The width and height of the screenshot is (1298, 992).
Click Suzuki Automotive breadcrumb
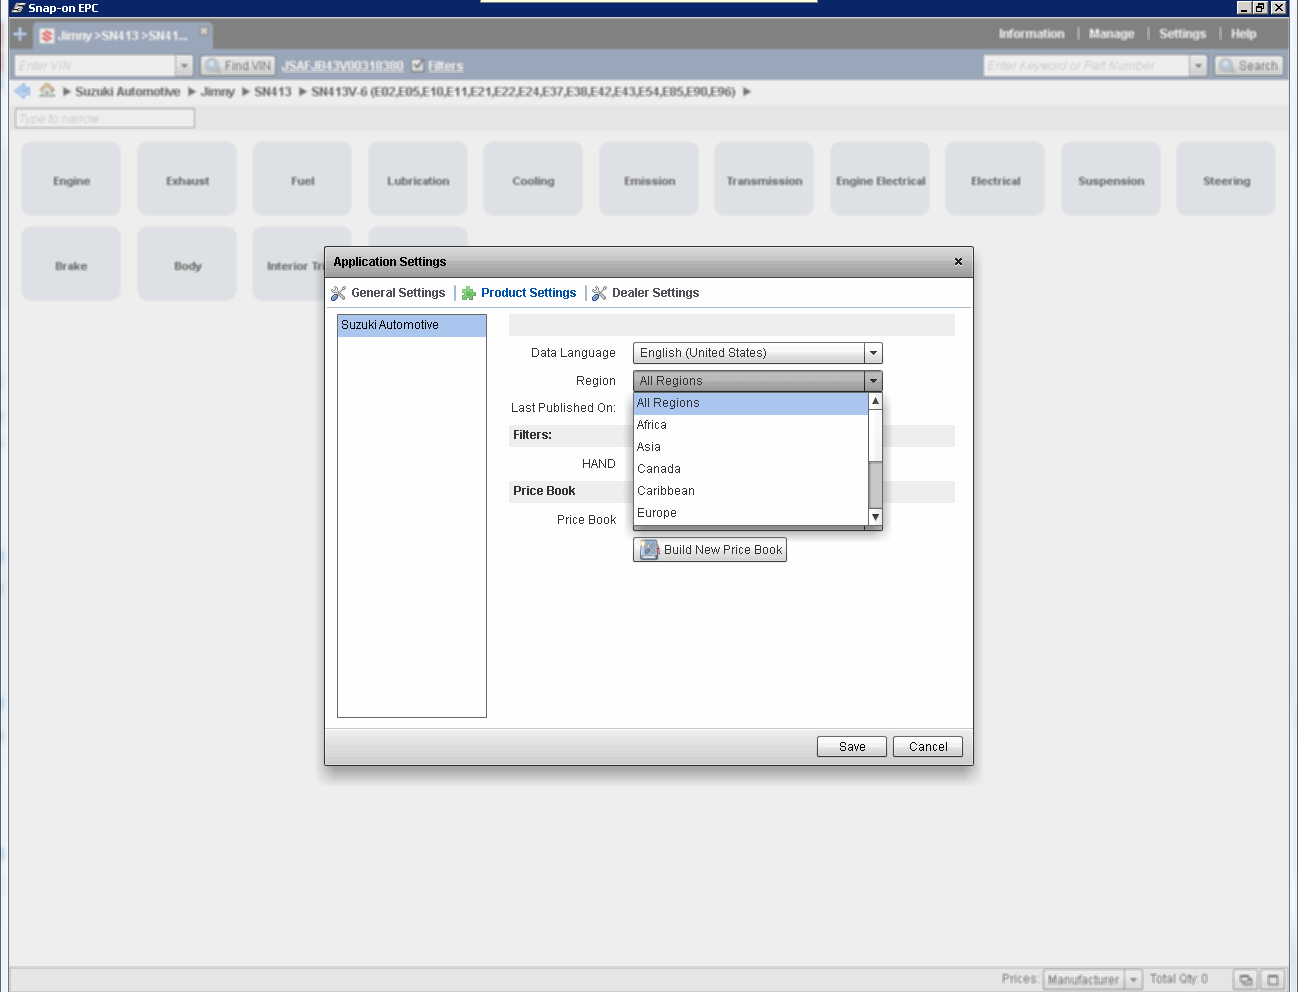click(x=128, y=92)
